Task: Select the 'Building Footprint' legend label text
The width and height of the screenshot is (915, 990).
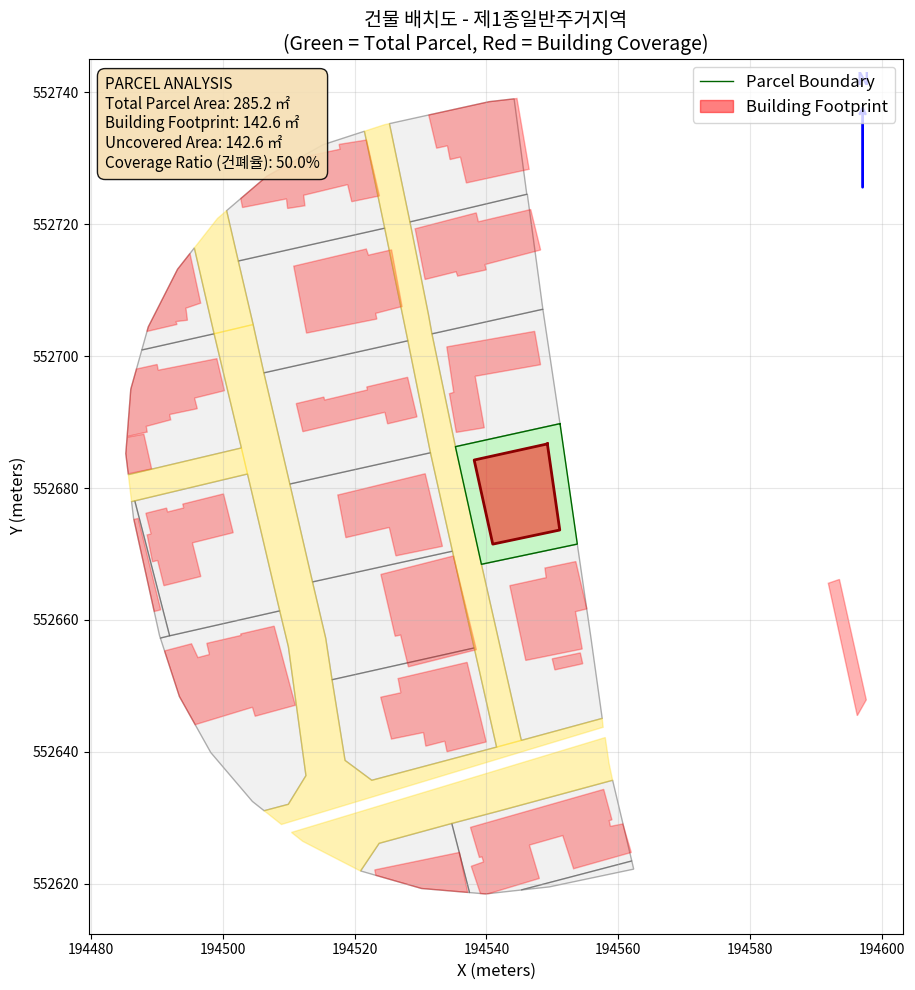Action: tap(816, 107)
